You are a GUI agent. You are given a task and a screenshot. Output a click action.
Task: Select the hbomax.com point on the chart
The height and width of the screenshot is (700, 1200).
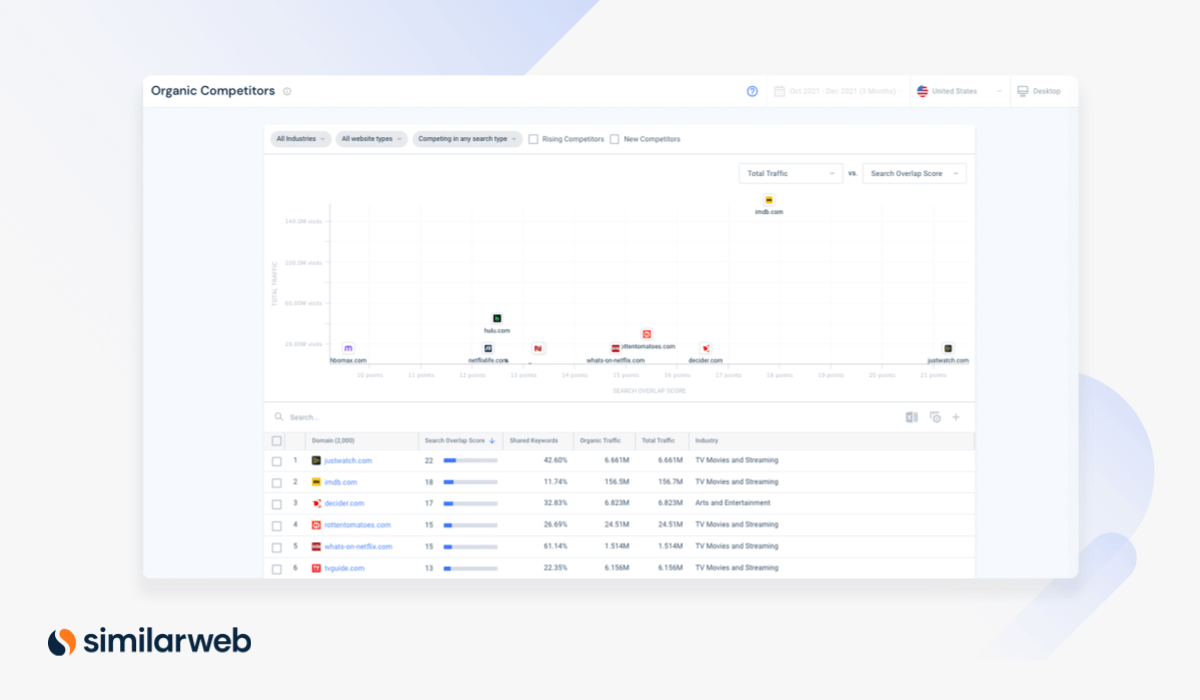point(348,348)
